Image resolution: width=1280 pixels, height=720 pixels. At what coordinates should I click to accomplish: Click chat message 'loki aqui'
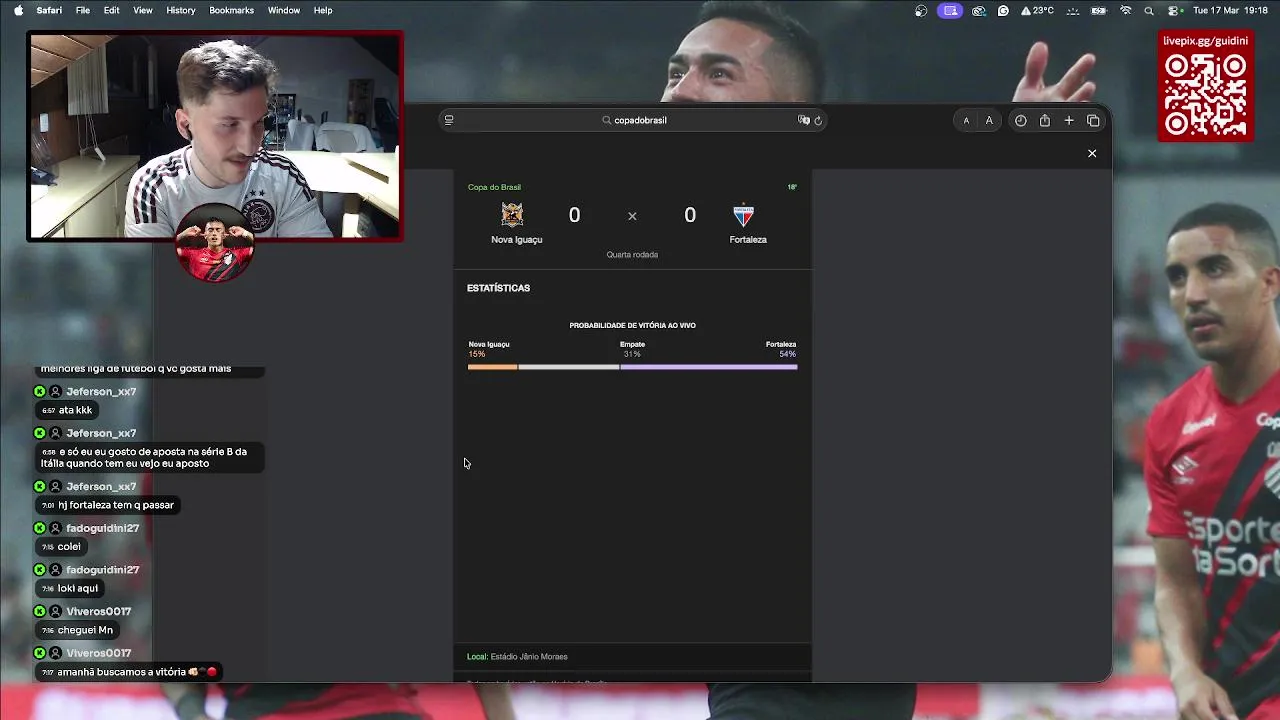pyautogui.click(x=70, y=589)
